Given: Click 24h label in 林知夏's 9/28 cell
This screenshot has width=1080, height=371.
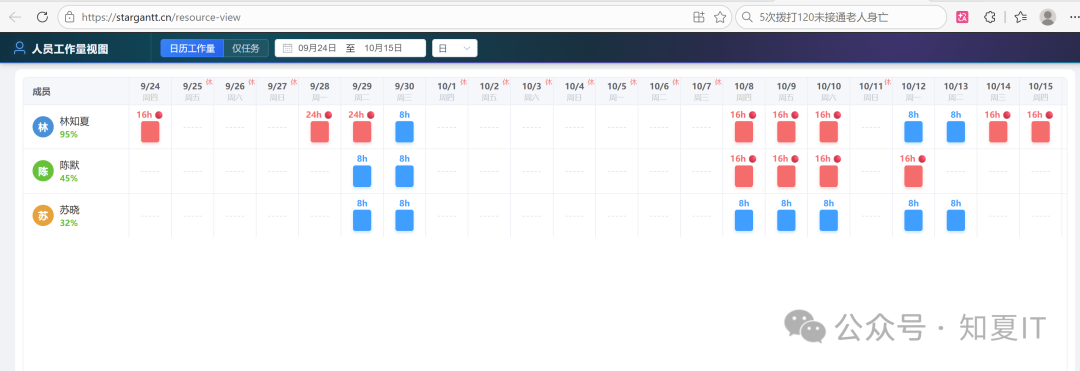Looking at the screenshot, I should [x=314, y=115].
